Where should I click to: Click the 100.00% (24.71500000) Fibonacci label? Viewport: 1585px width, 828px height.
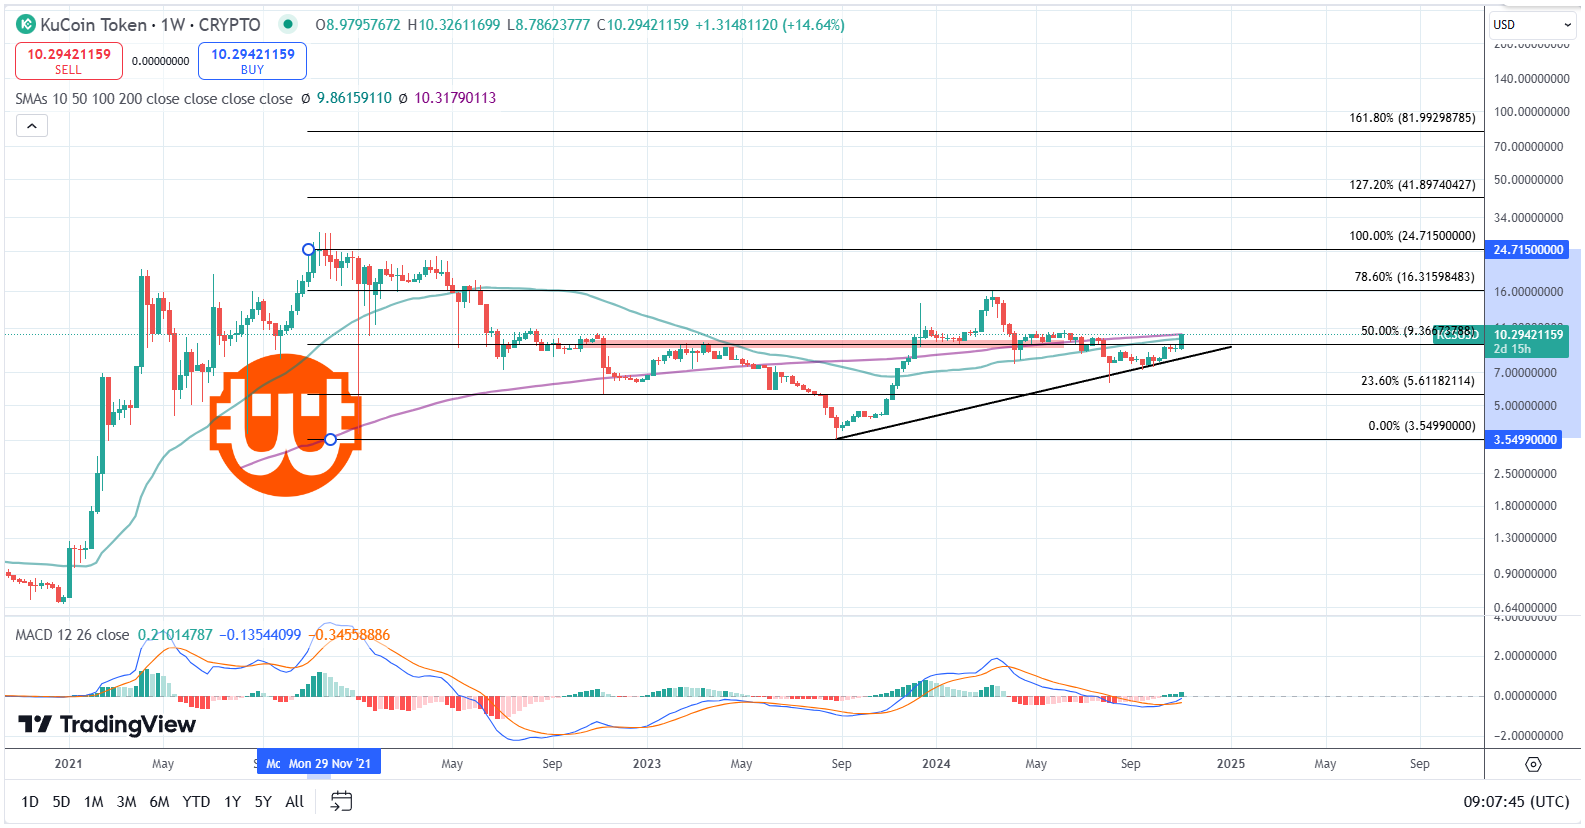(x=1412, y=236)
